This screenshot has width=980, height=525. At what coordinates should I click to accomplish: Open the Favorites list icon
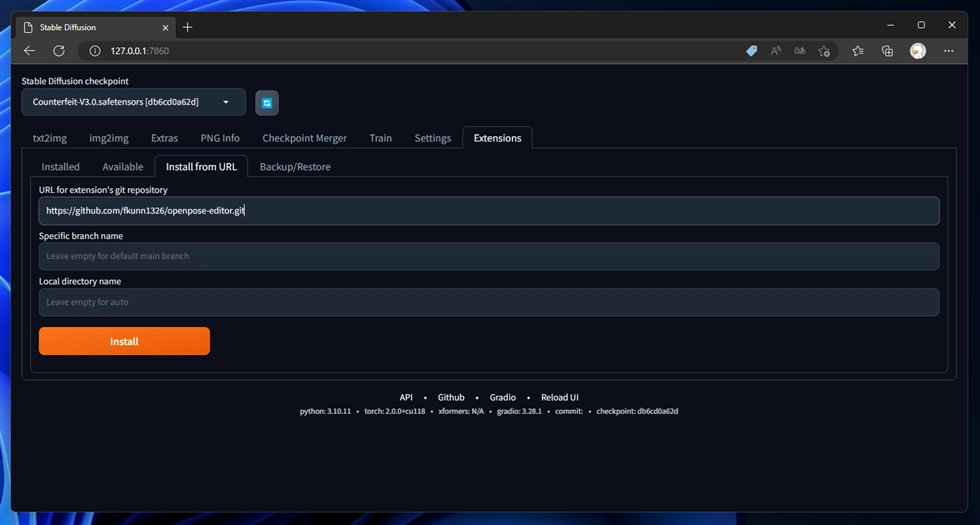coord(858,51)
